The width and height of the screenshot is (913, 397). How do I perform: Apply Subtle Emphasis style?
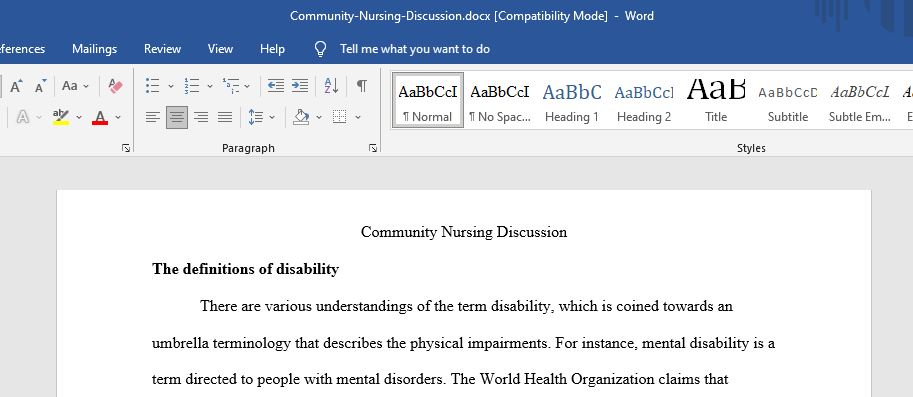(860, 100)
